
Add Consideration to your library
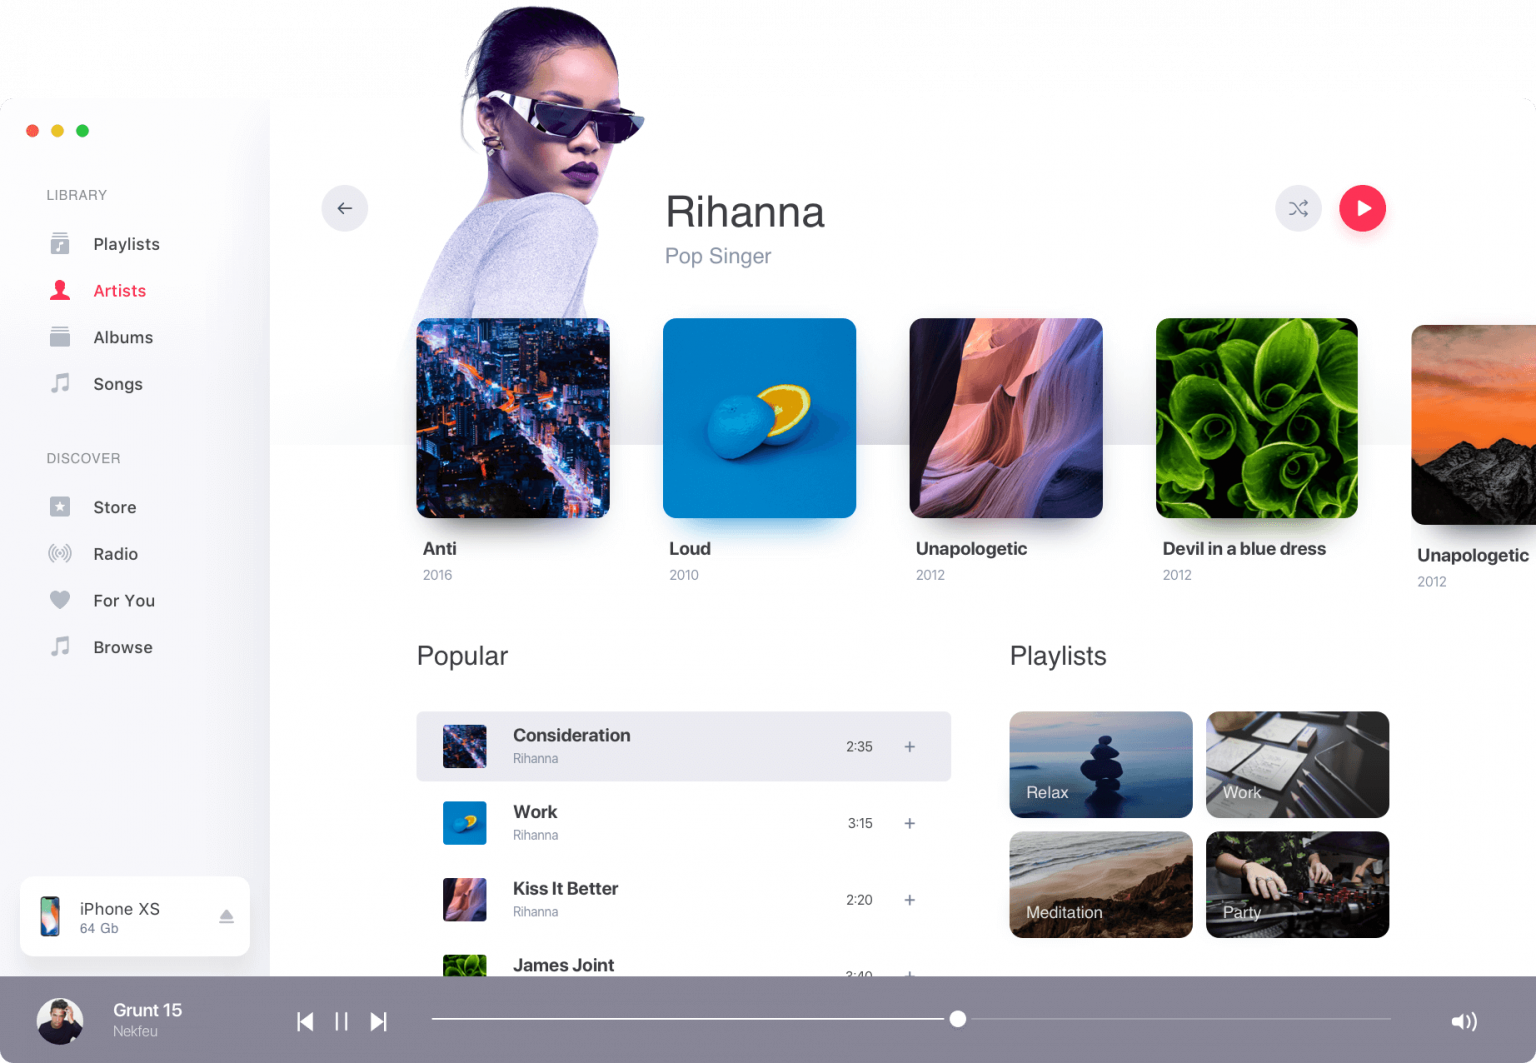tap(909, 746)
